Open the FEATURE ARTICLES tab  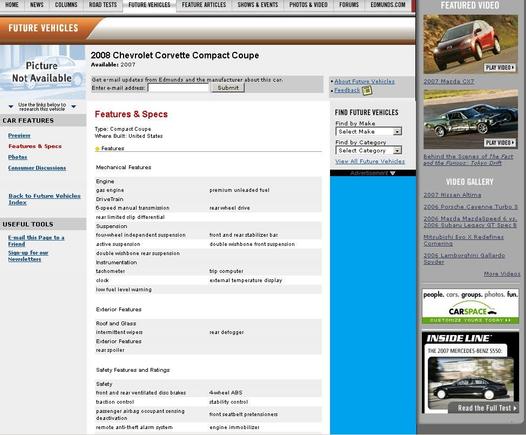(204, 5)
